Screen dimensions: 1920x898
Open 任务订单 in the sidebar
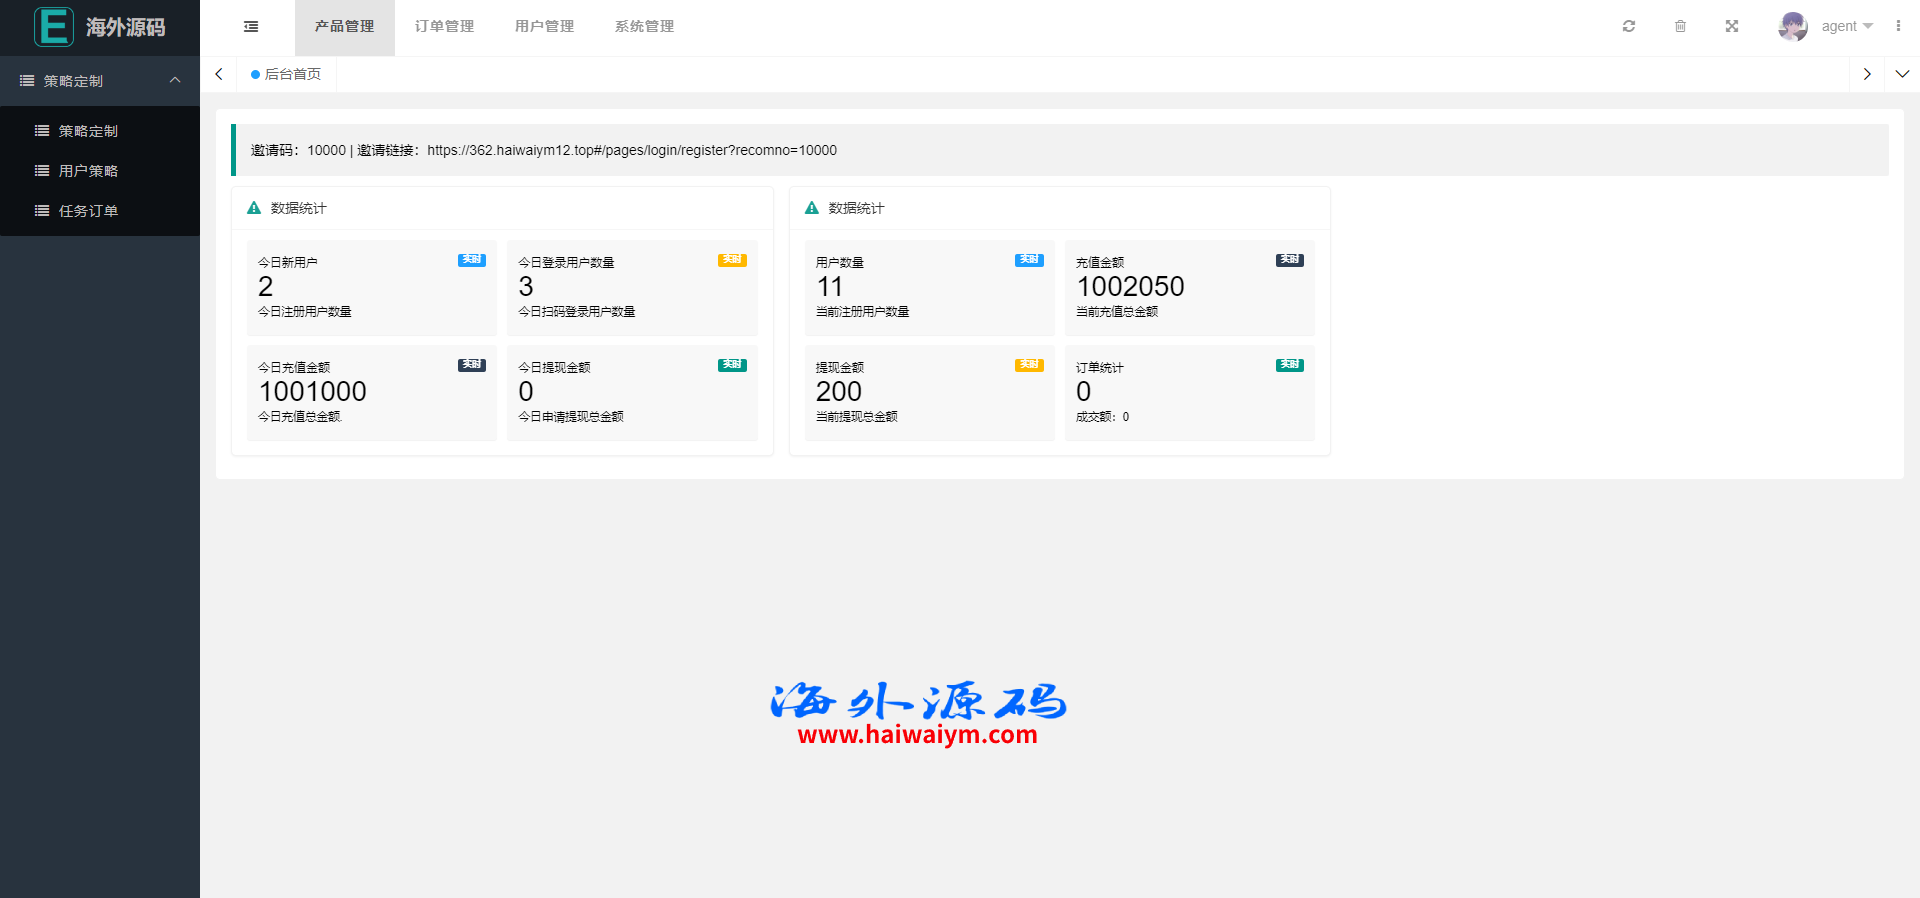88,211
